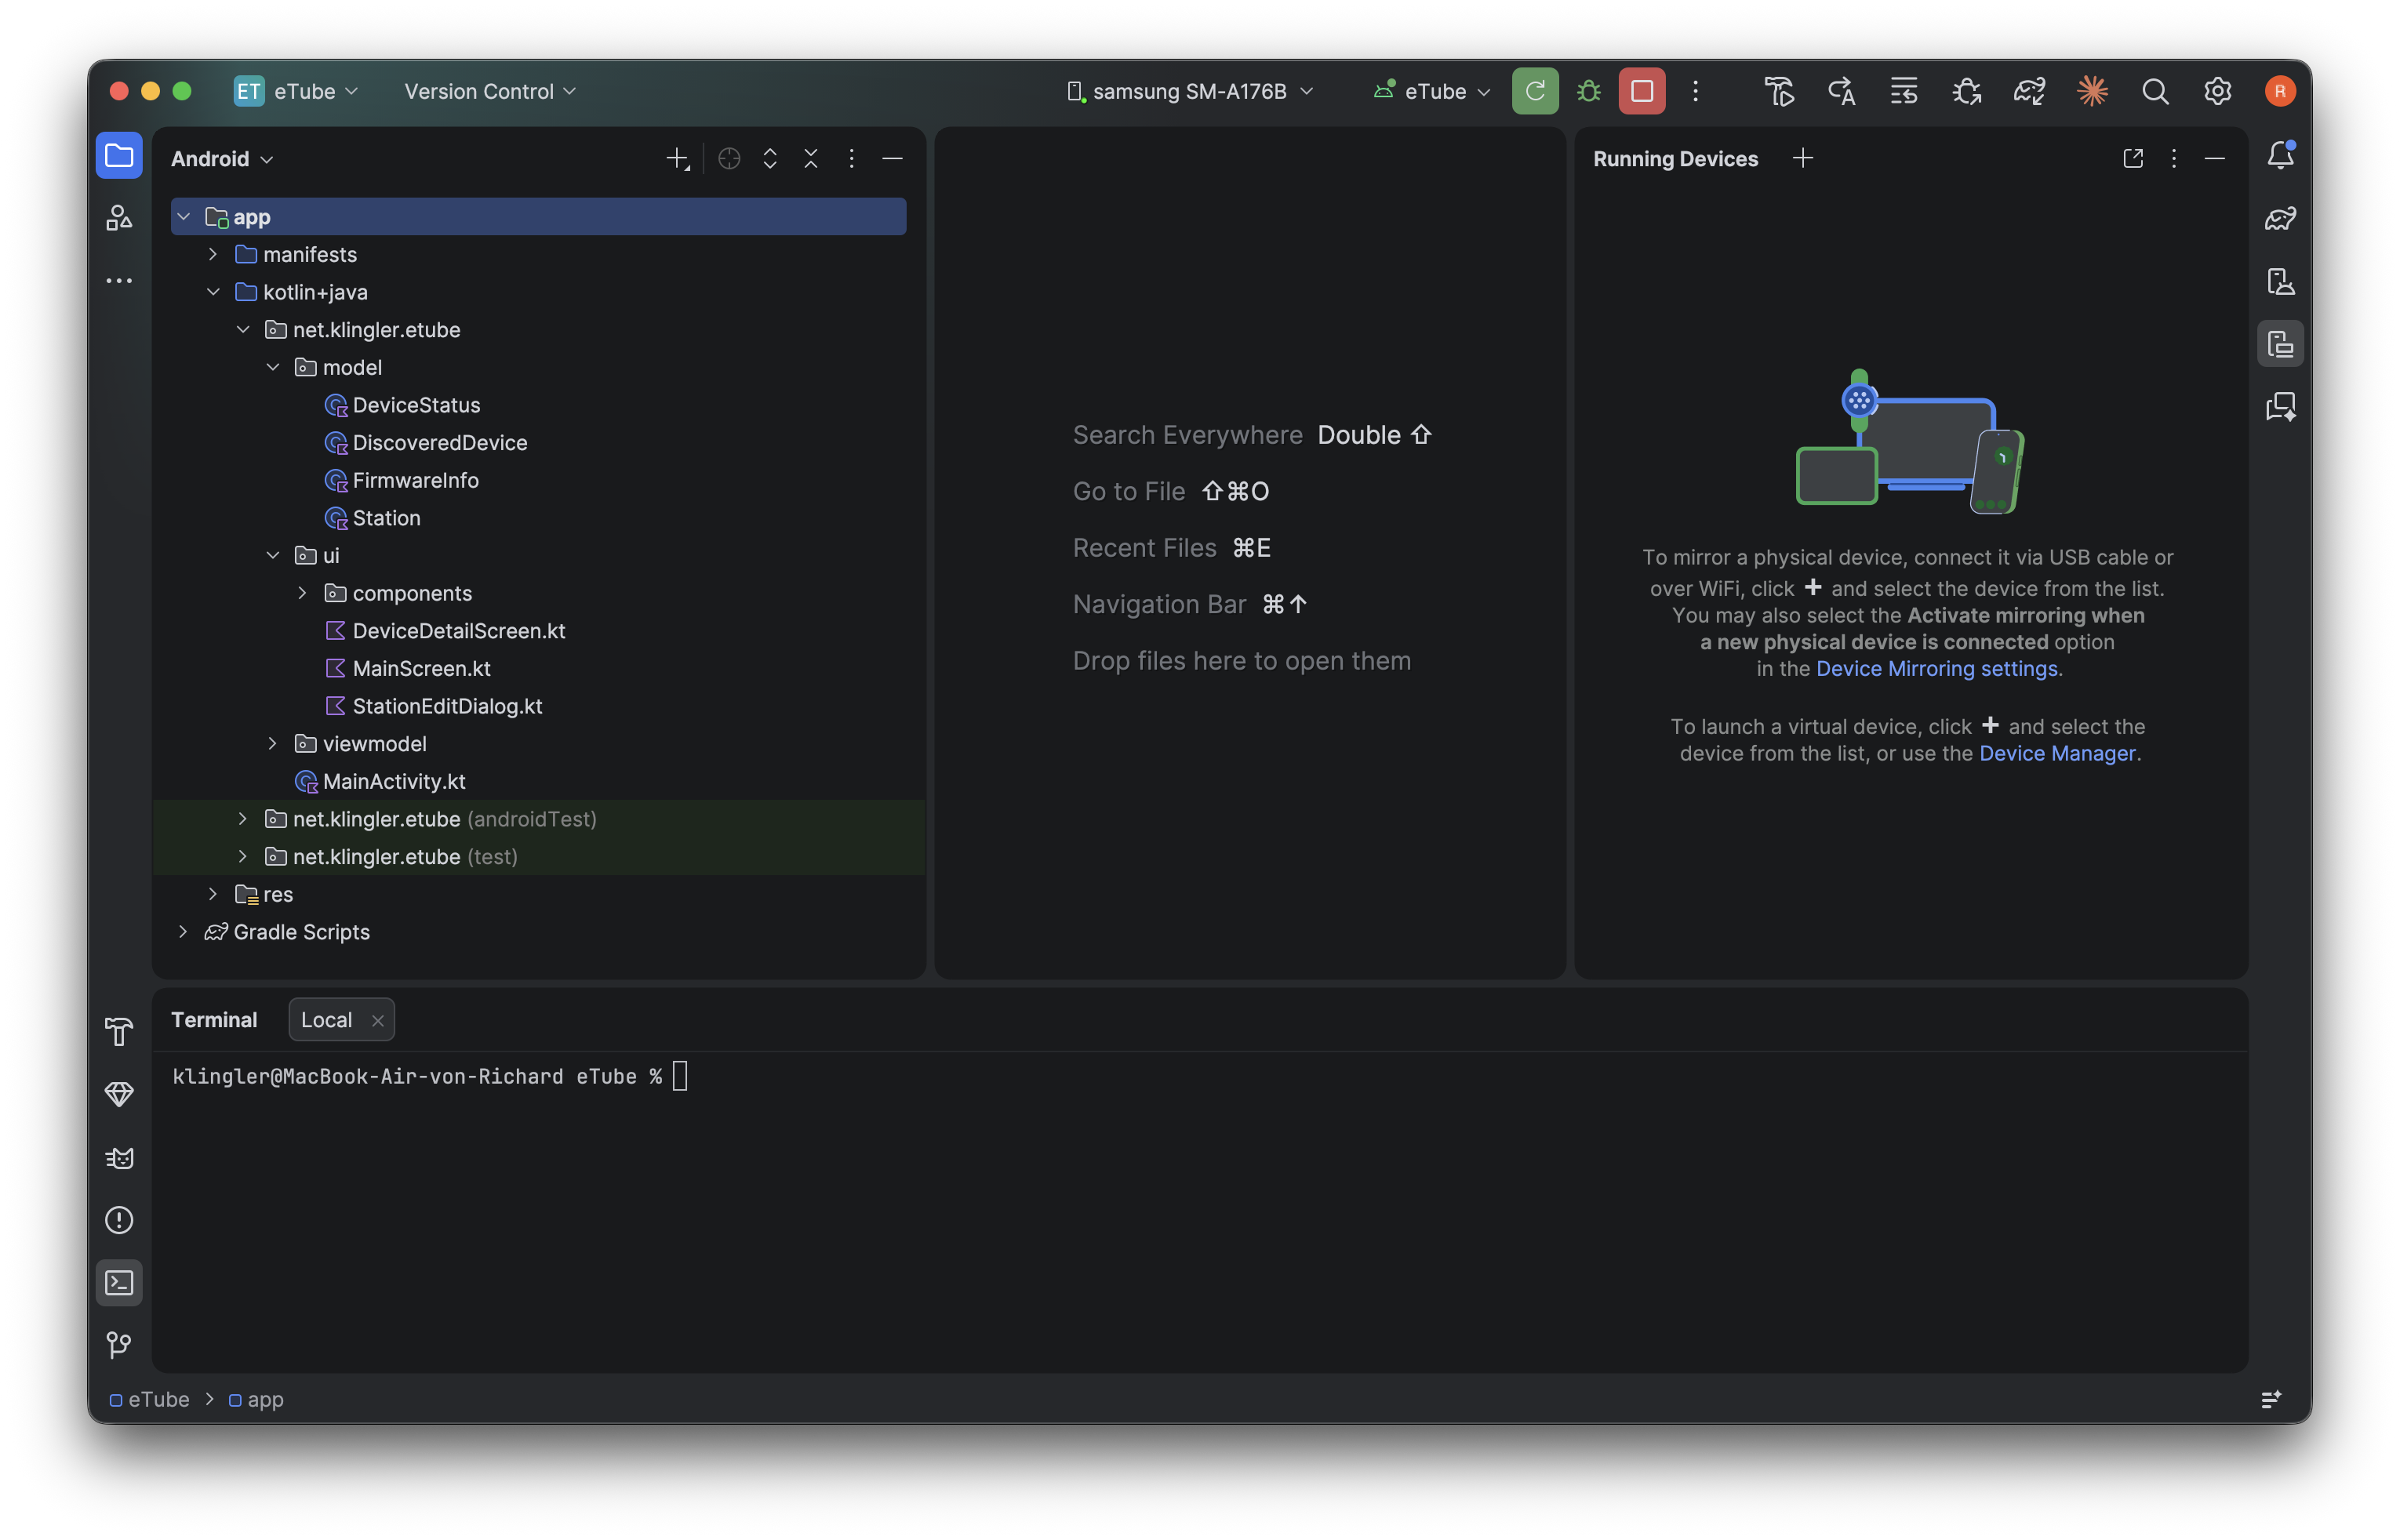This screenshot has height=1540, width=2400.
Task: Open Git version control tool window
Action: point(119,1345)
